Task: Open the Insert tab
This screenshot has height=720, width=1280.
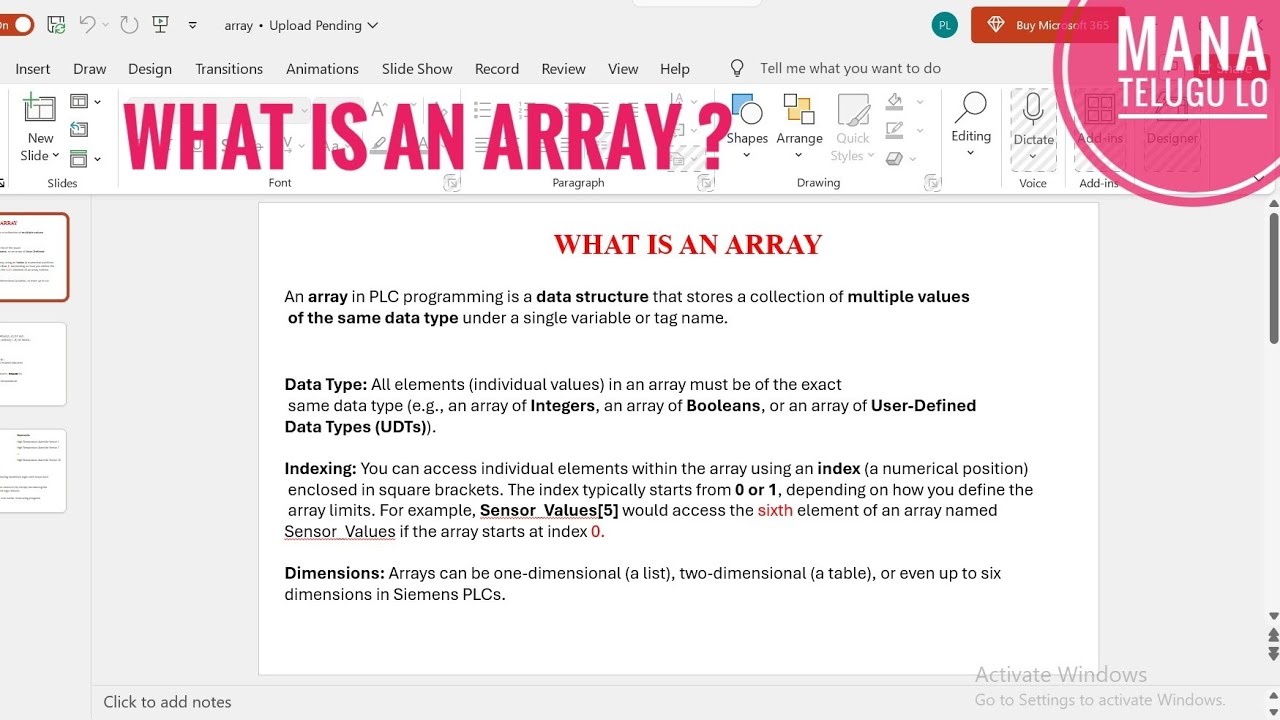Action: [33, 69]
